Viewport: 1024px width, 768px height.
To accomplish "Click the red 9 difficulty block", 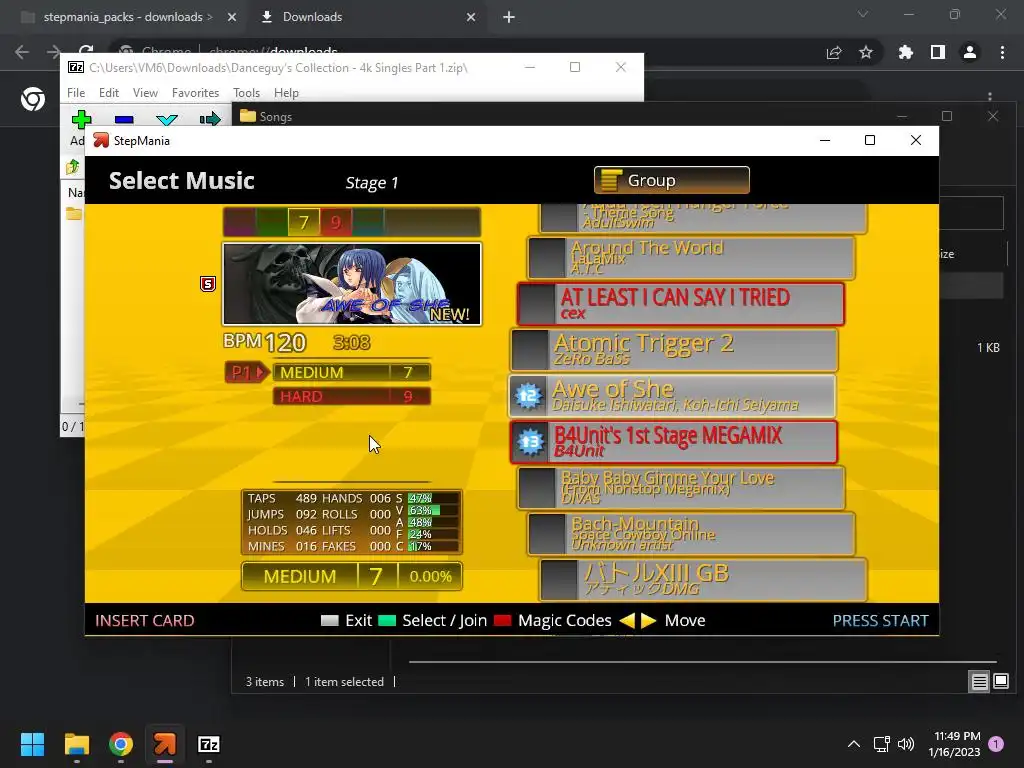I will pyautogui.click(x=336, y=222).
